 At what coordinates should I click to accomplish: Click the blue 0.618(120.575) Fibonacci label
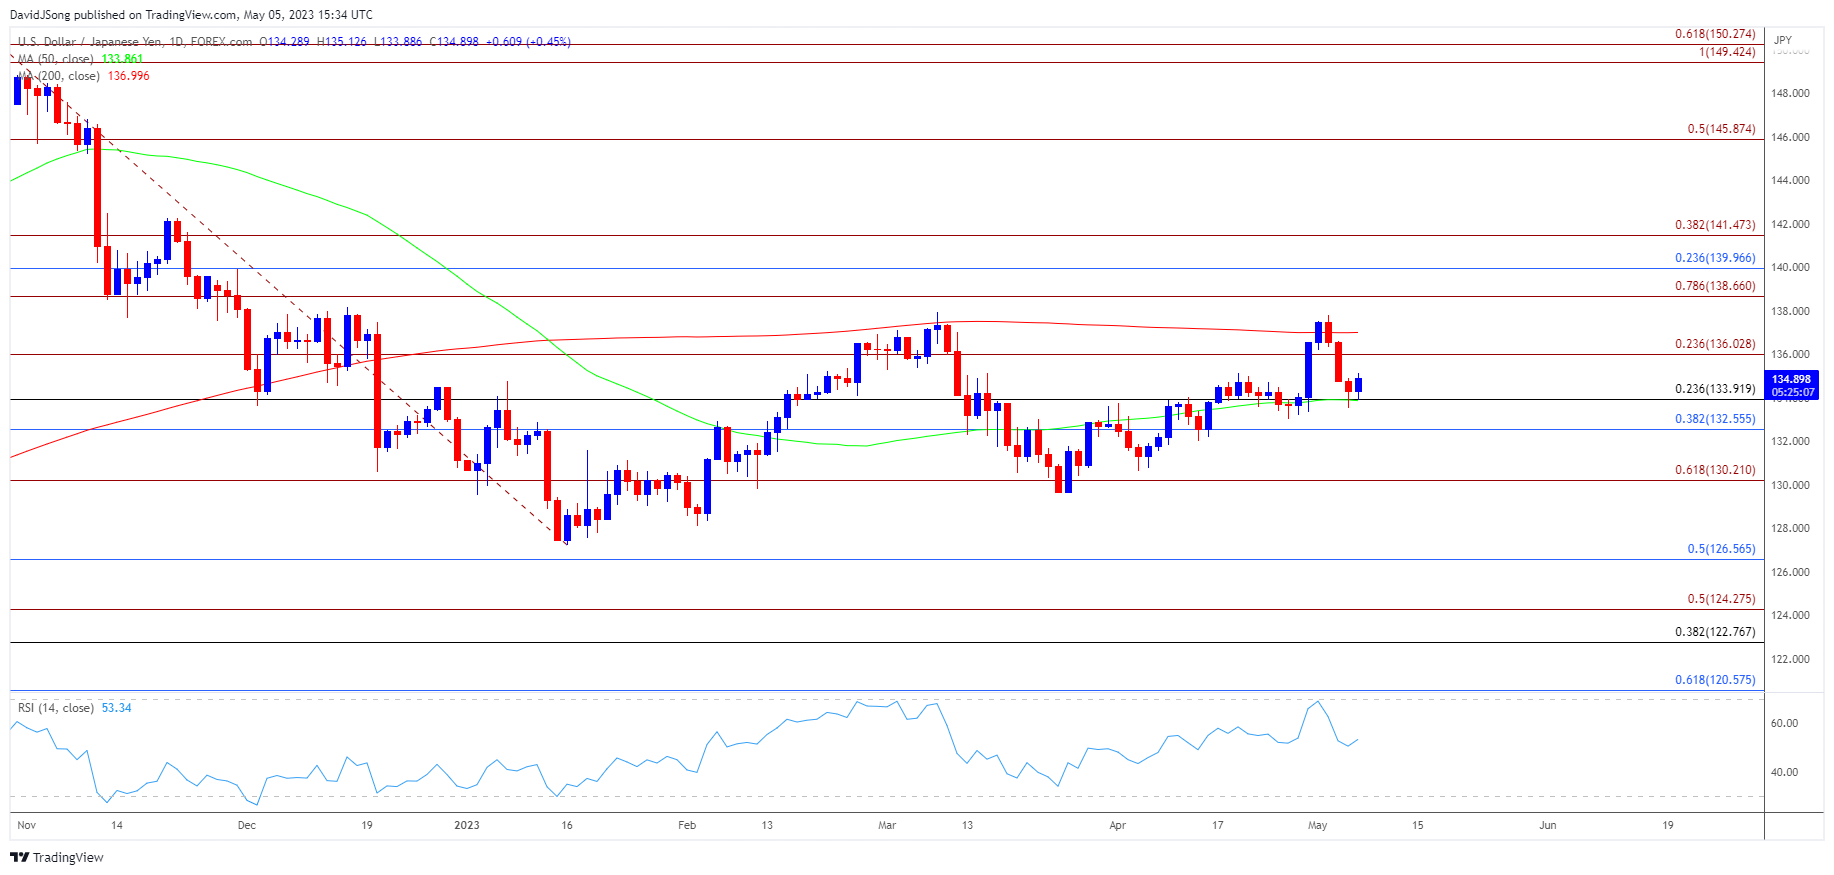point(1714,680)
